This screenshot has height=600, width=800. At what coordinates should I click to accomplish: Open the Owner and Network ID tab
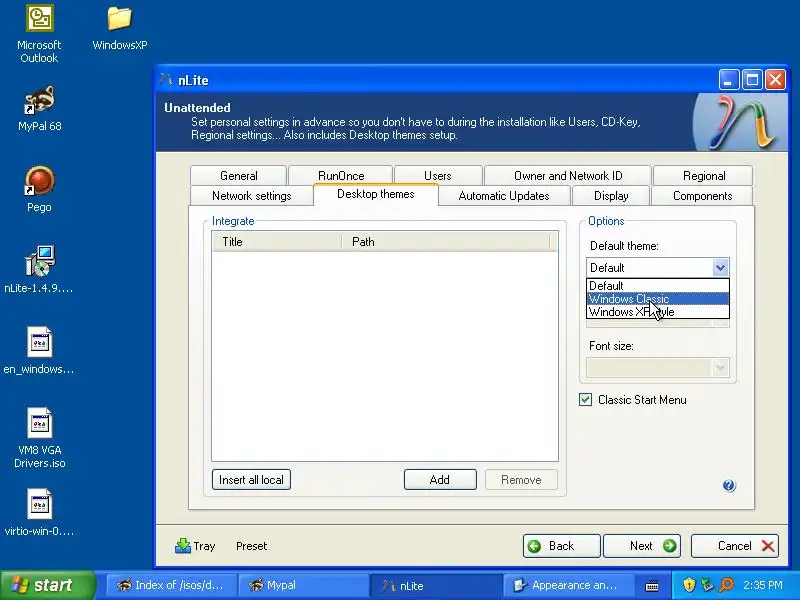(x=568, y=176)
